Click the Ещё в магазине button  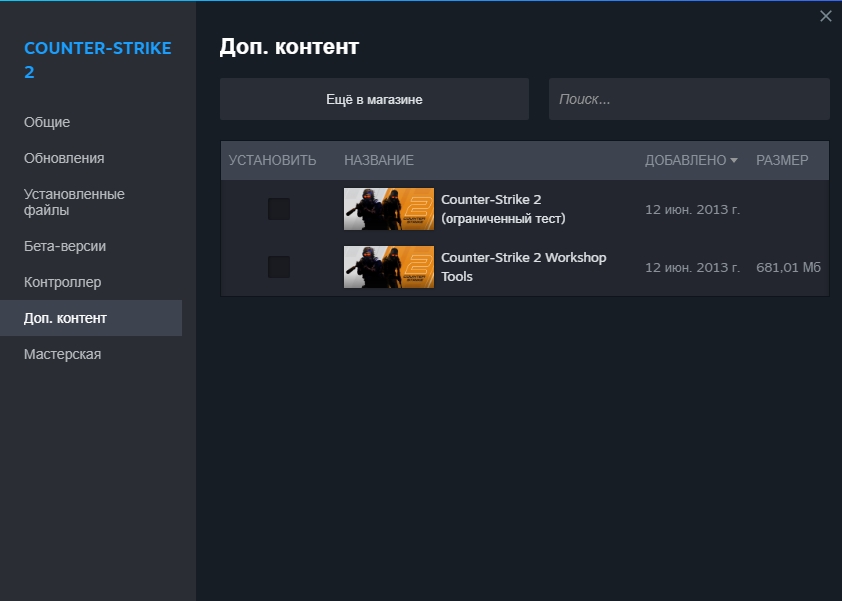tap(374, 99)
